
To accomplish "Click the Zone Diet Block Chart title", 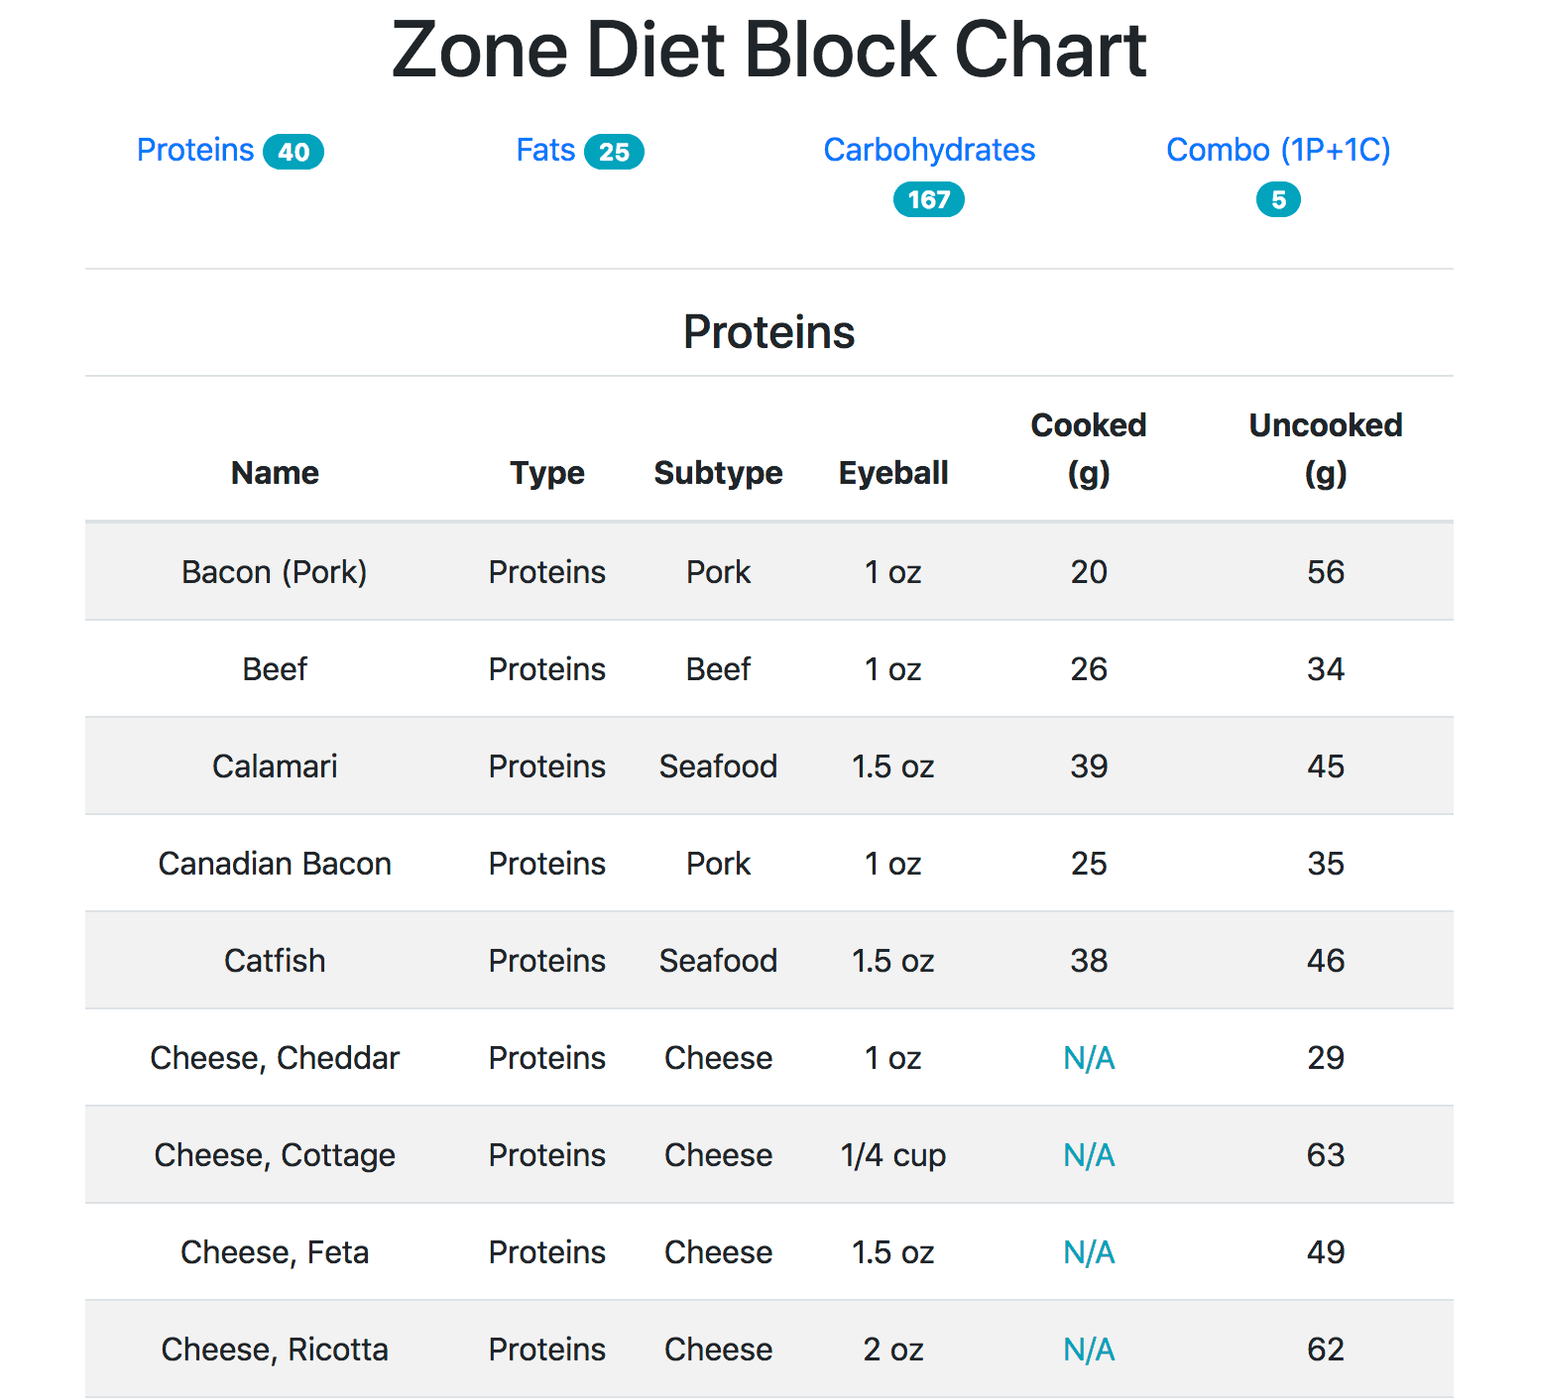I will (769, 50).
